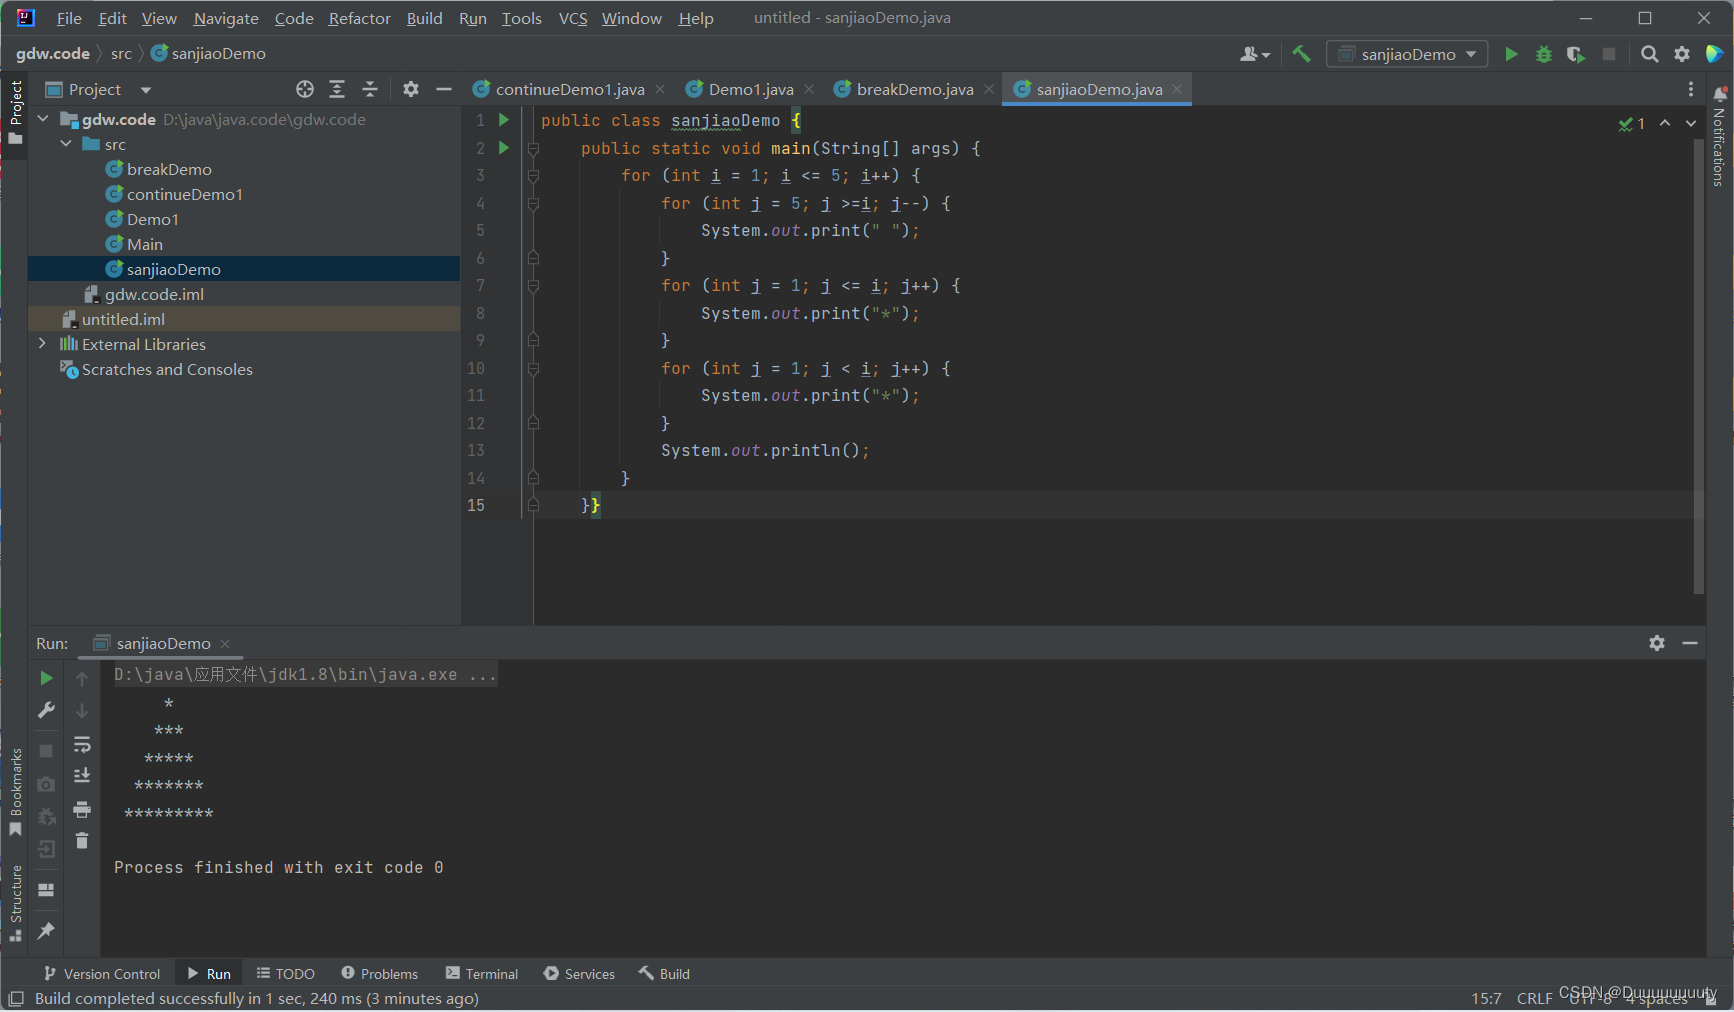Switch to continueDemo1.java editor tab
Screen dimensions: 1734x1012
569,89
